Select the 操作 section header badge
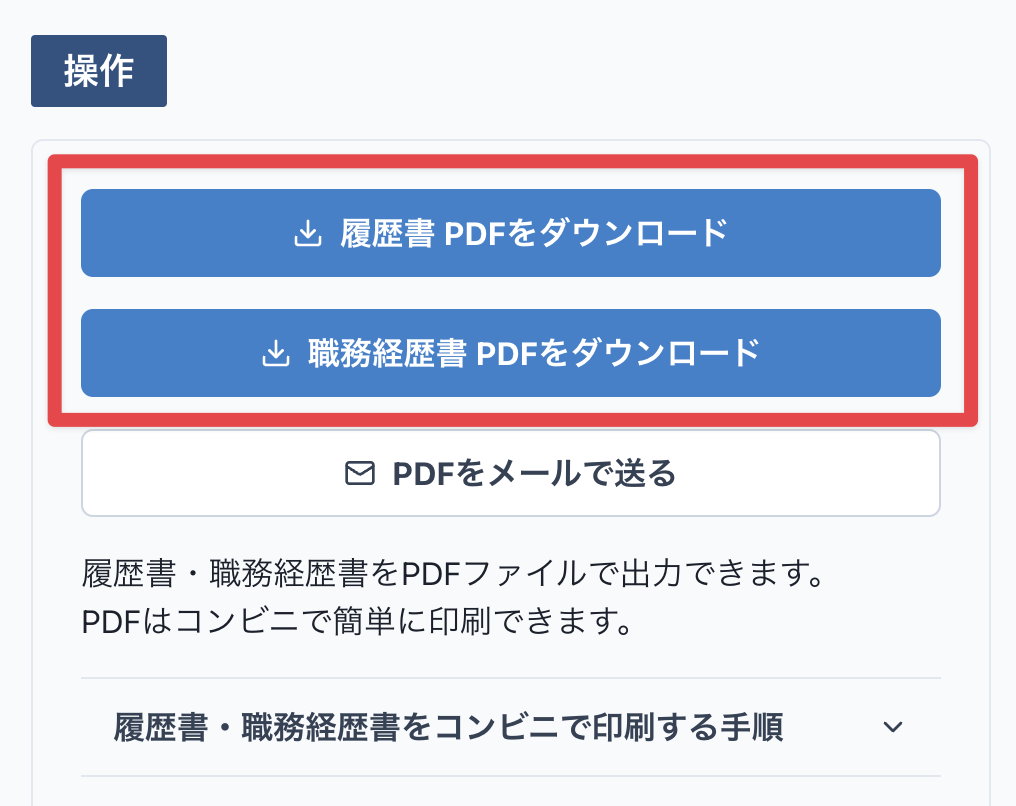Screen dimensions: 1016x806 [x=99, y=71]
